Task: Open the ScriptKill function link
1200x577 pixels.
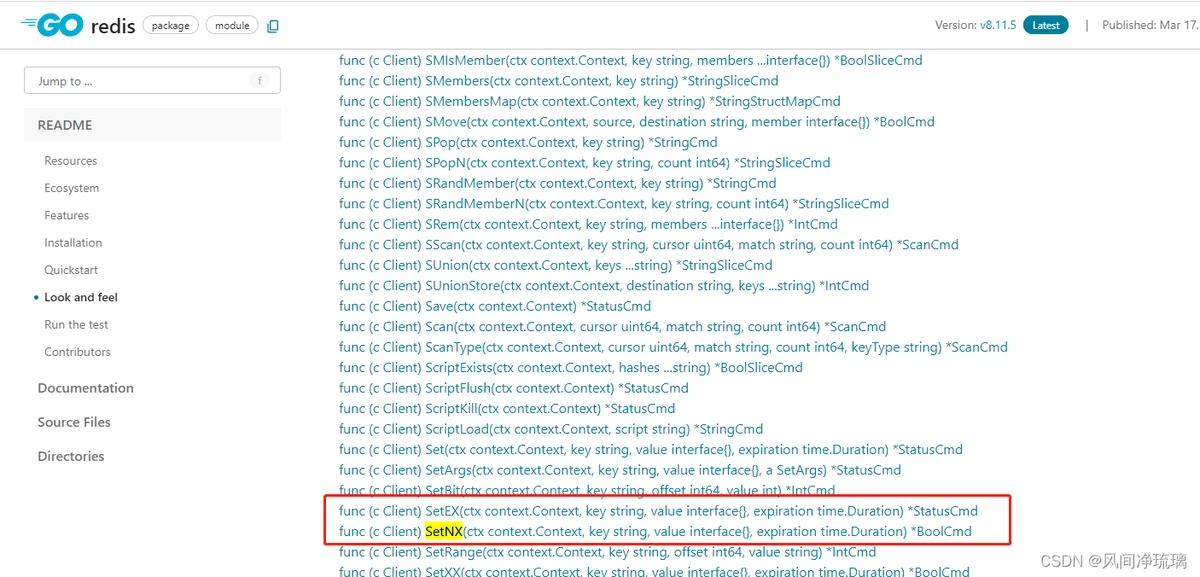Action: click(x=507, y=408)
